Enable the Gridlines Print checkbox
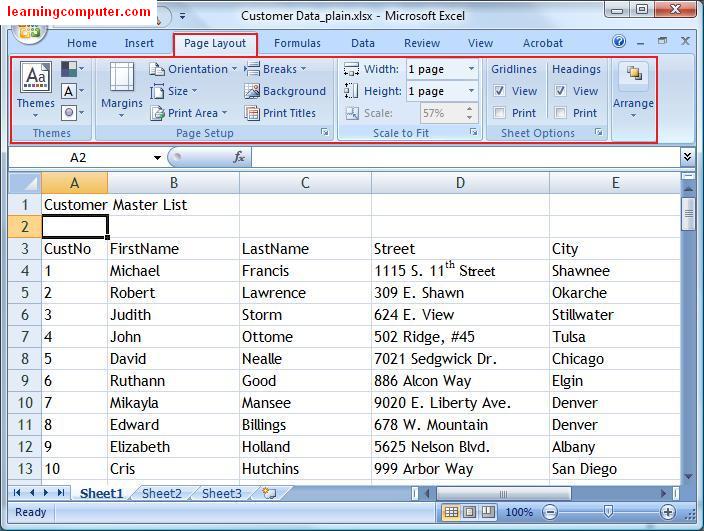Screen dimensions: 704x531 pos(500,113)
